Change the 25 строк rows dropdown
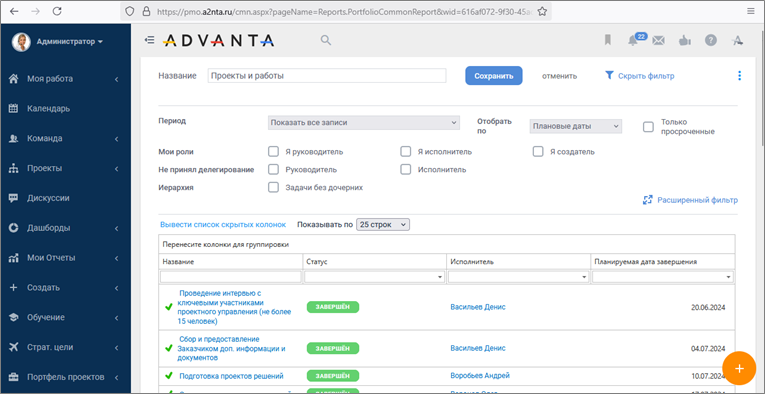Viewport: 765px width, 394px height. [x=383, y=225]
